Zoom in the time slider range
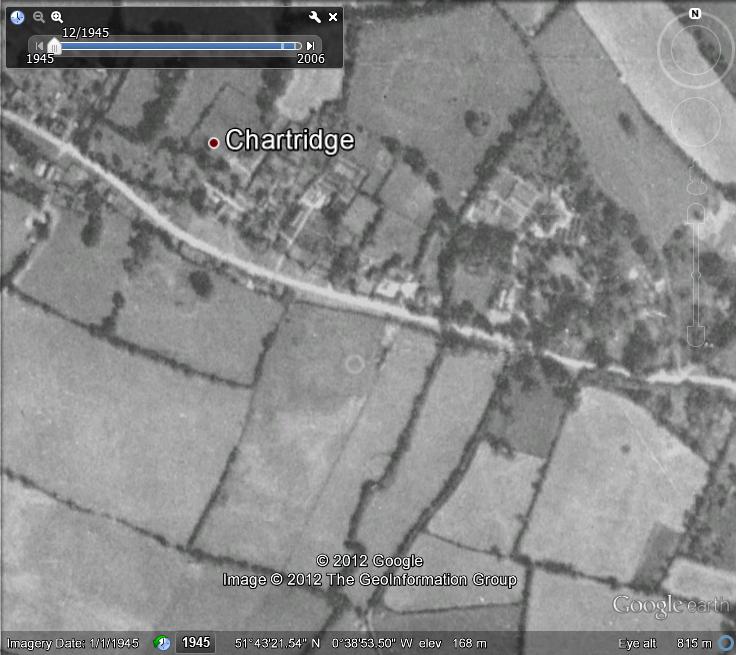The image size is (736, 655). click(x=57, y=17)
